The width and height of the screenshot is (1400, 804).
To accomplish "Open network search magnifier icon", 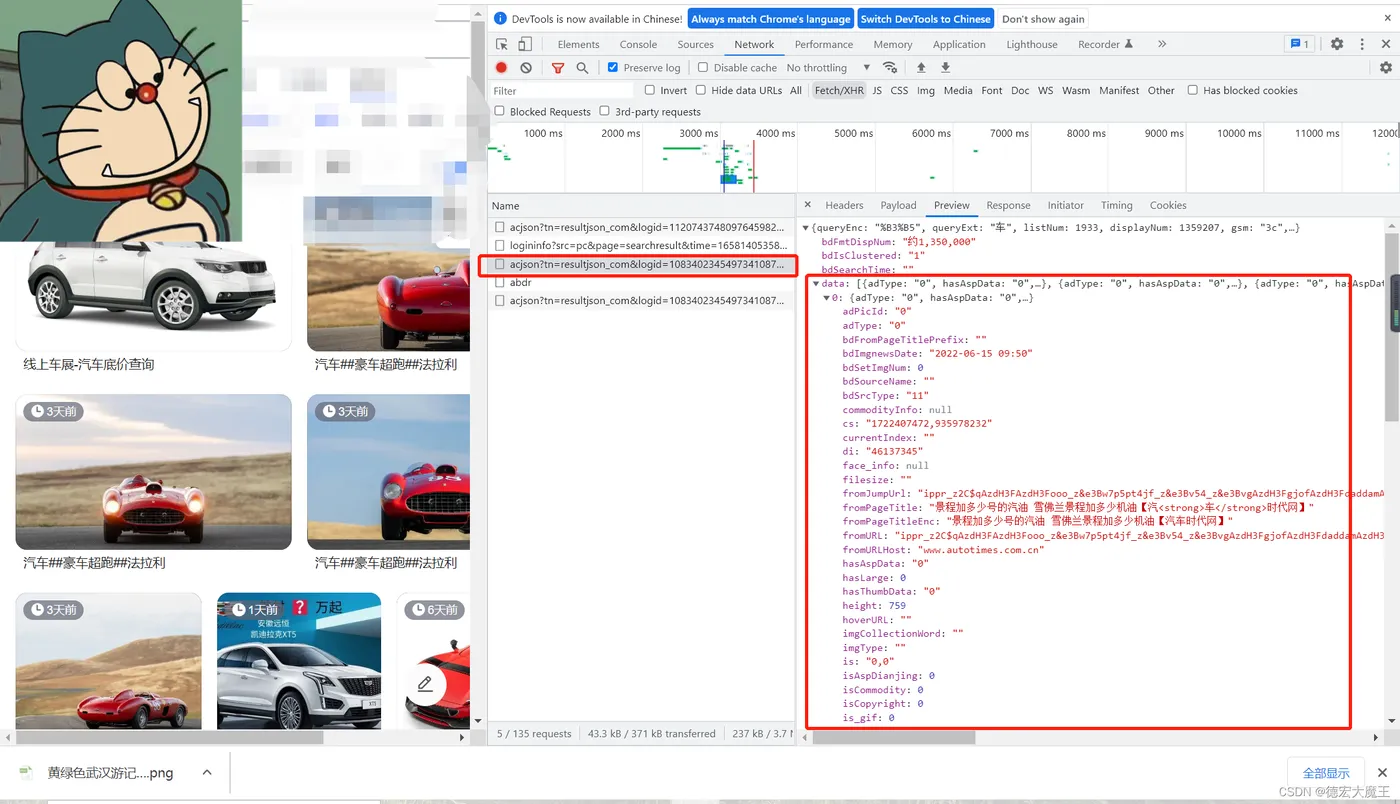I will (582, 68).
